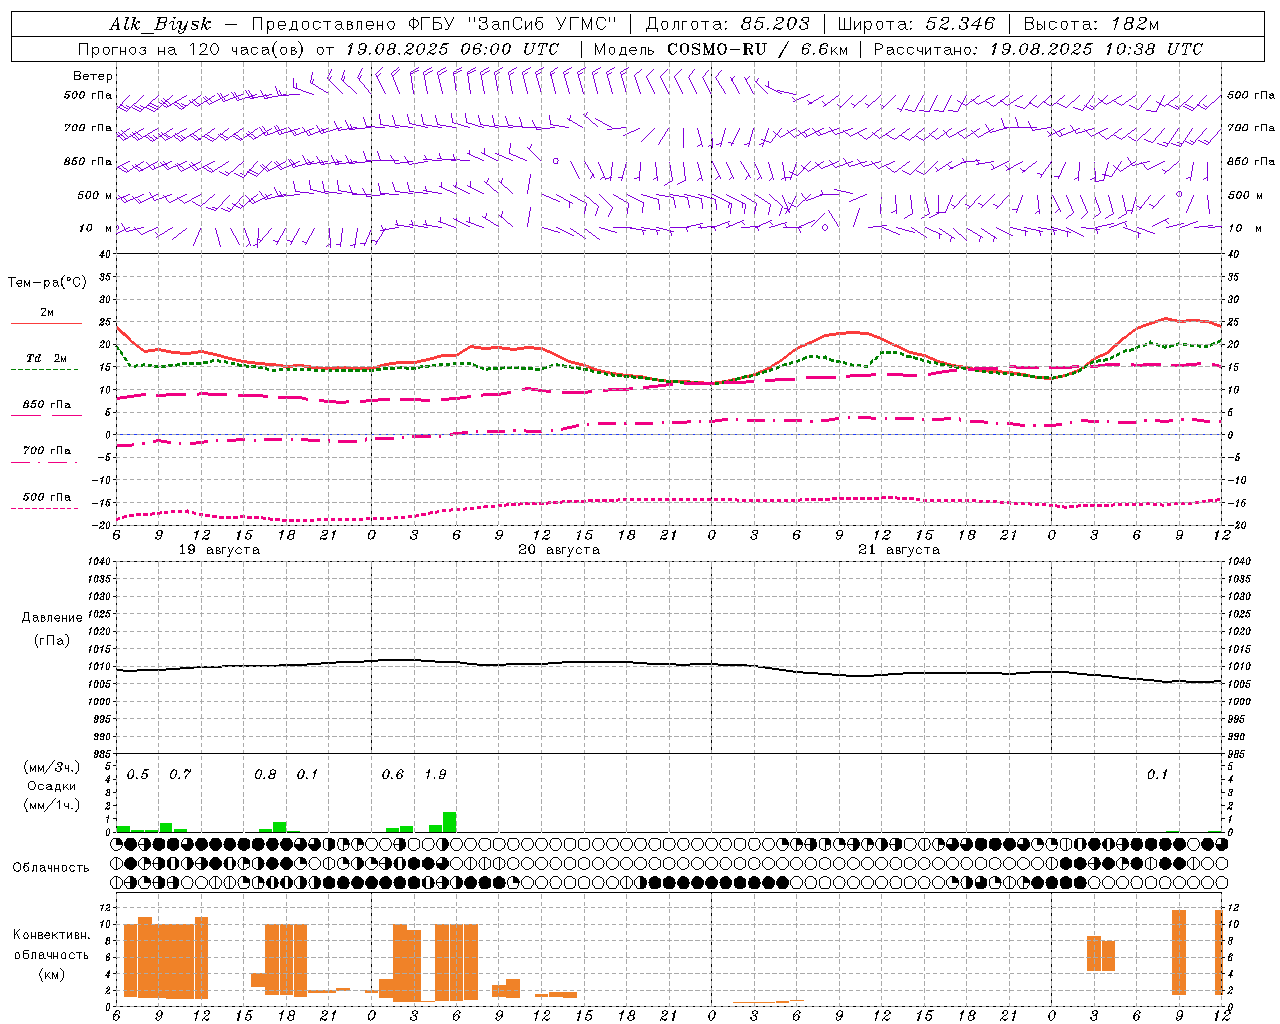Click the station name Alk_Biysk in the header
The image size is (1280, 1024).
point(160,24)
